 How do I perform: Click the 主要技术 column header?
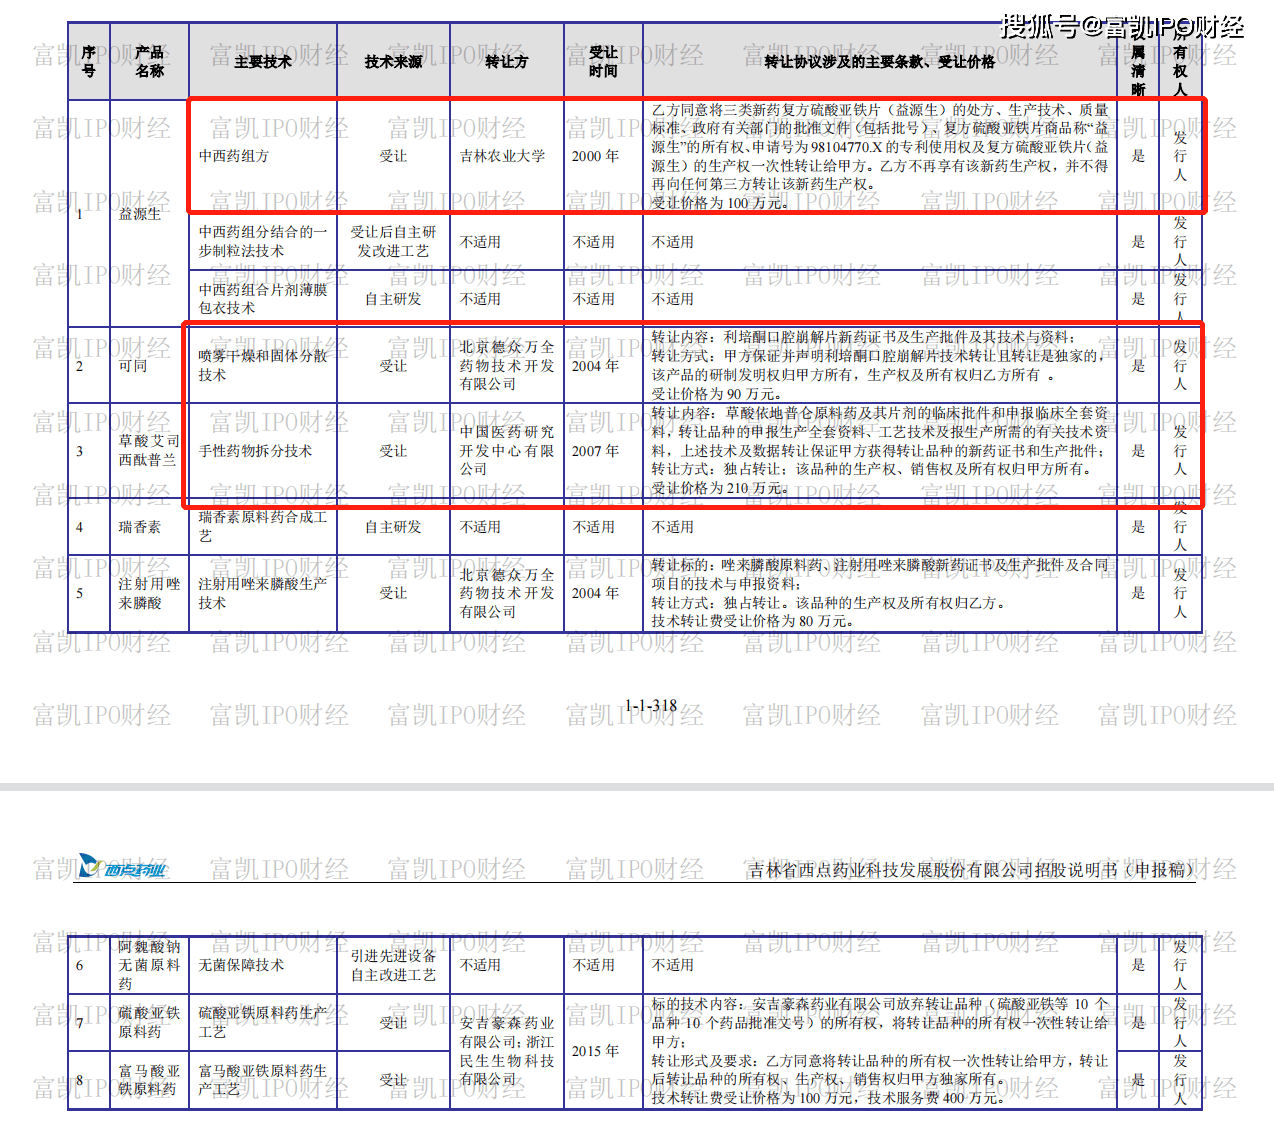click(x=263, y=62)
